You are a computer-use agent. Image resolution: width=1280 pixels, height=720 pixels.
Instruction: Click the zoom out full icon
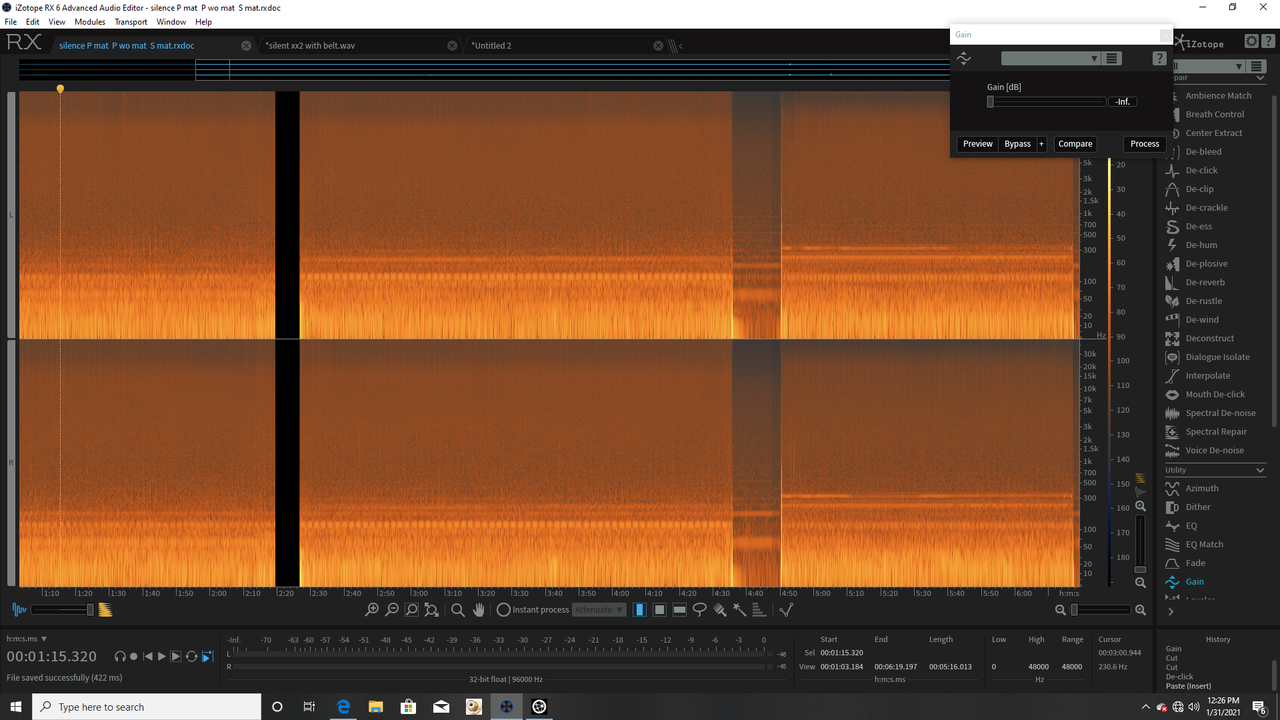point(432,610)
